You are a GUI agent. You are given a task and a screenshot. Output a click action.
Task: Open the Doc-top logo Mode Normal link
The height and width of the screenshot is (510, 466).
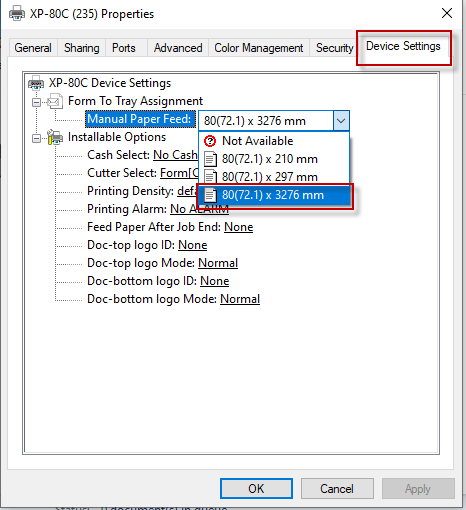[218, 263]
